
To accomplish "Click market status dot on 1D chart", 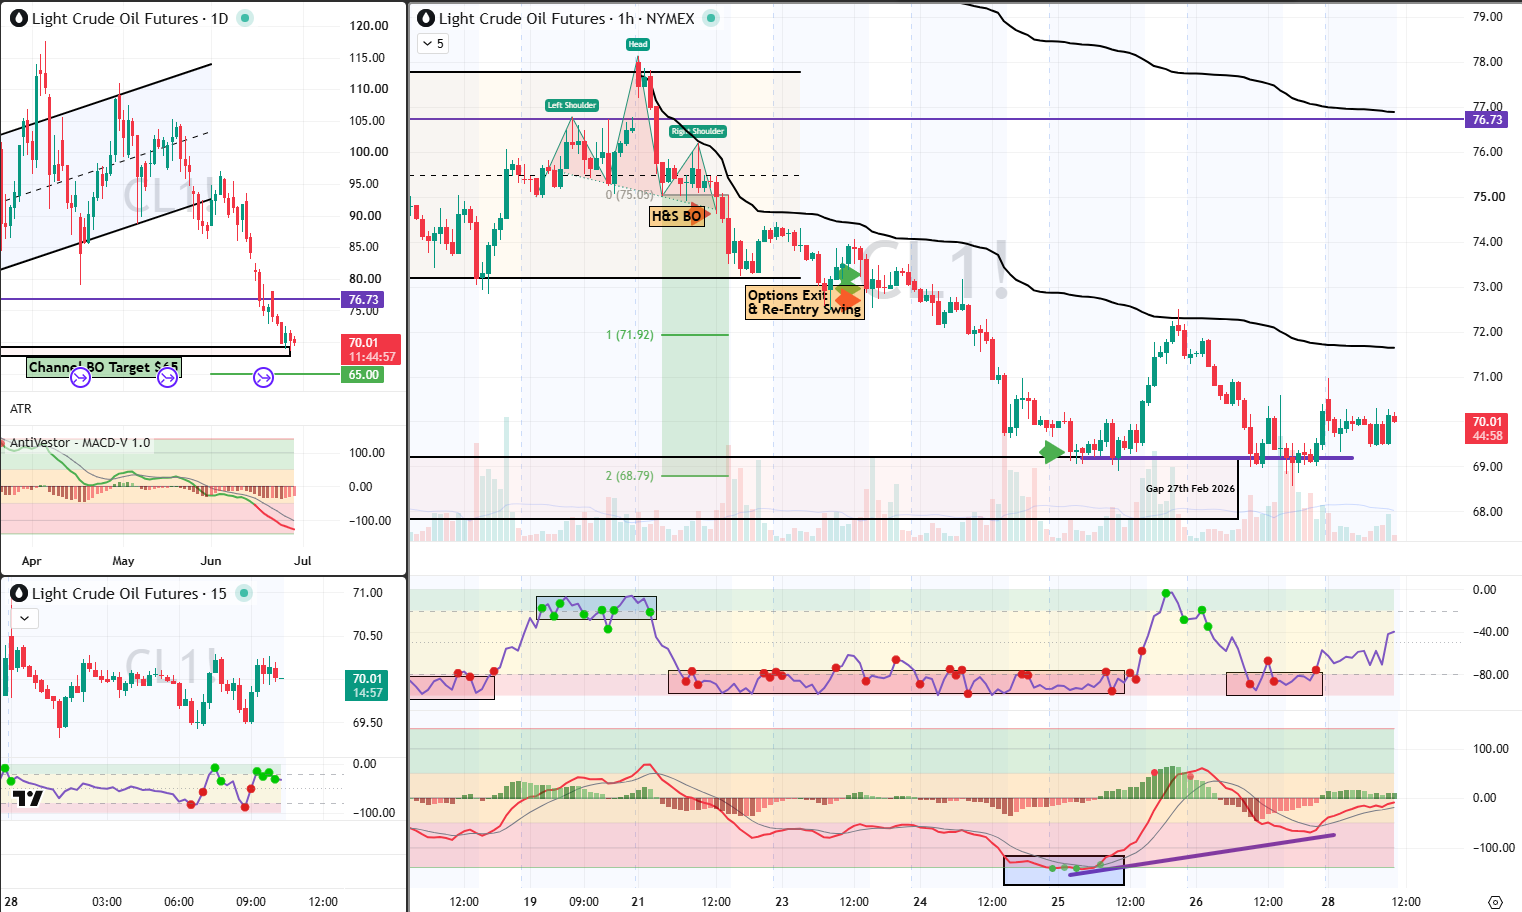I will pos(246,18).
